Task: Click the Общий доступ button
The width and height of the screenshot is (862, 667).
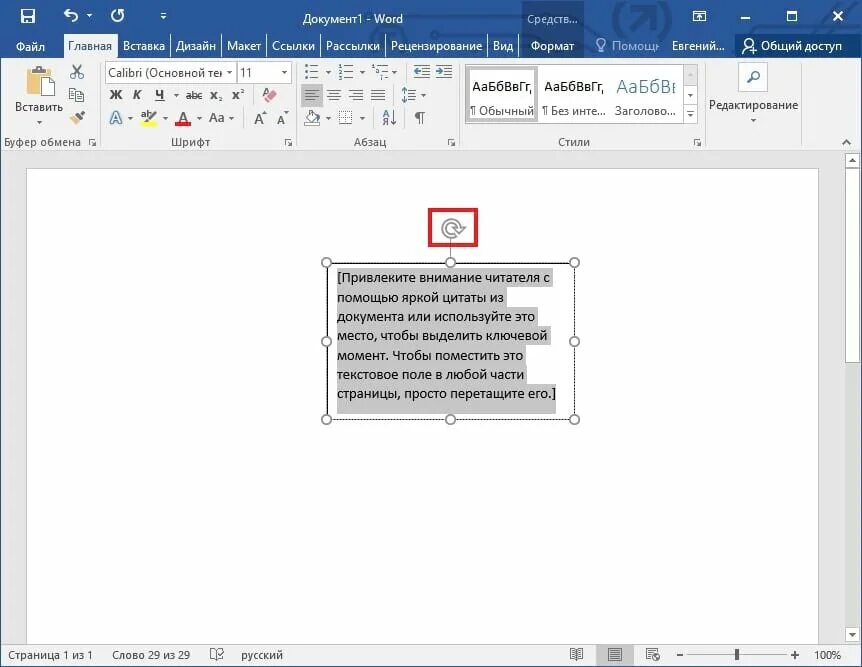Action: point(792,46)
